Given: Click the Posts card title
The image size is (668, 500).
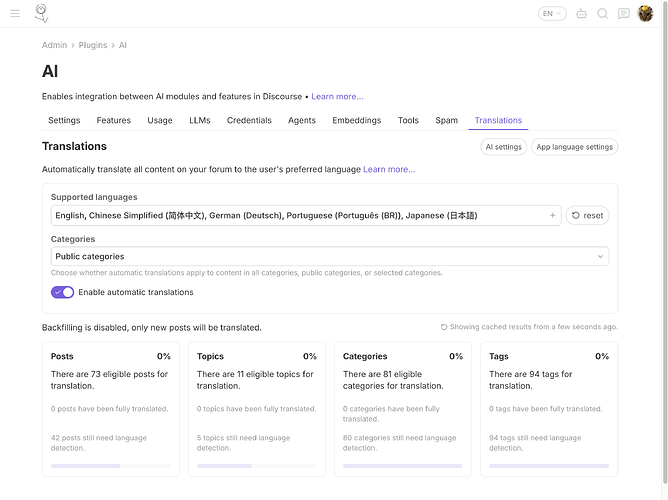Looking at the screenshot, I should coord(62,356).
